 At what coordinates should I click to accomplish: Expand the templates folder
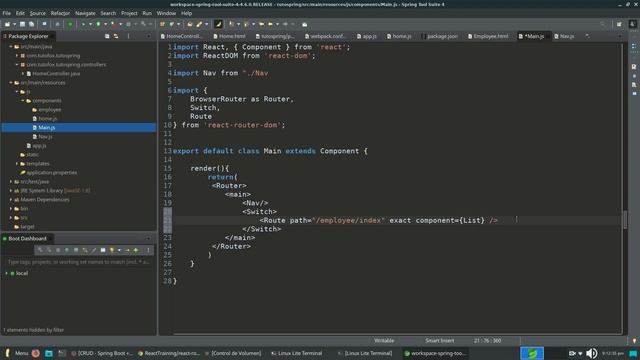(17, 164)
